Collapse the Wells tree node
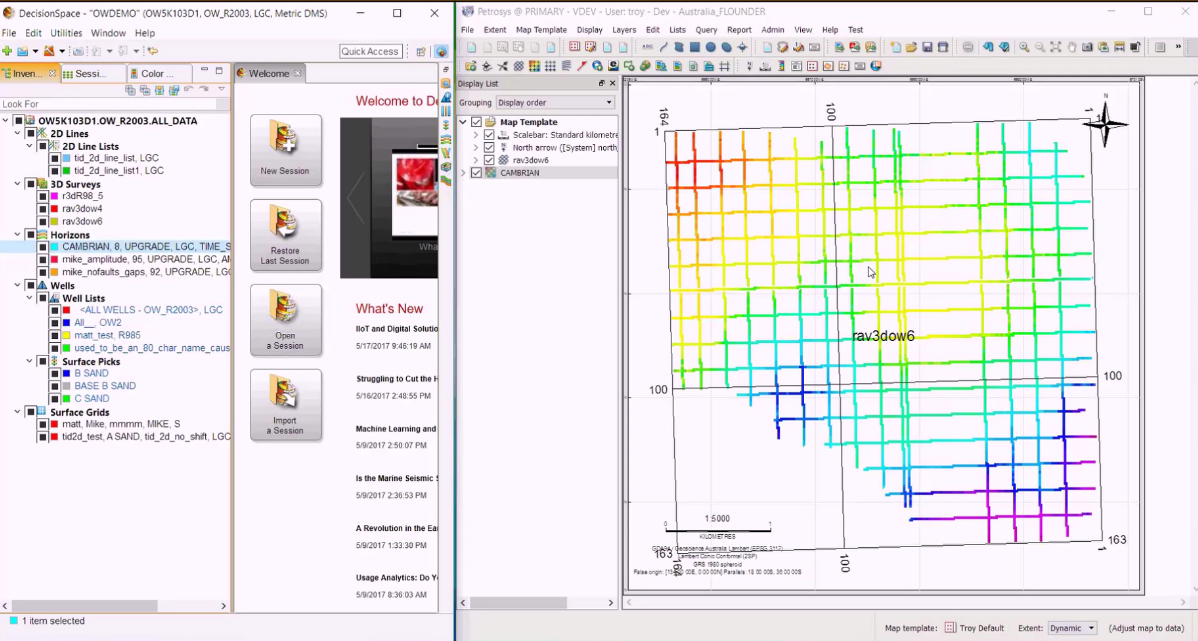1198x641 pixels. point(18,285)
